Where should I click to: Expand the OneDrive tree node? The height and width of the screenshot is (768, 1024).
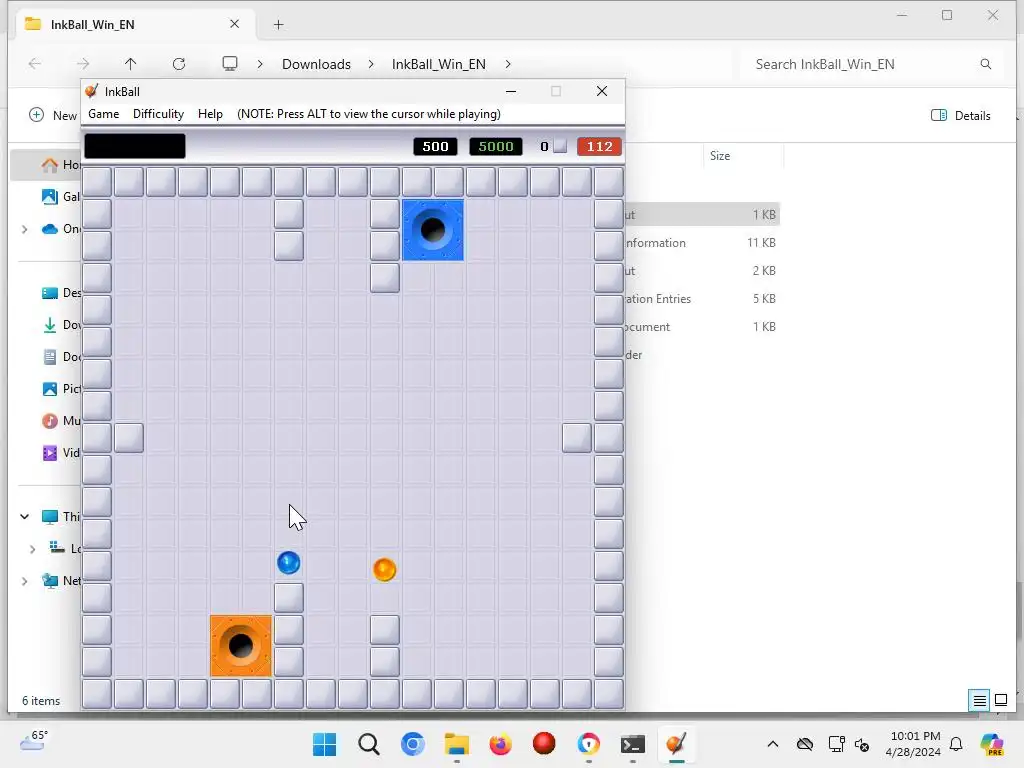click(25, 229)
